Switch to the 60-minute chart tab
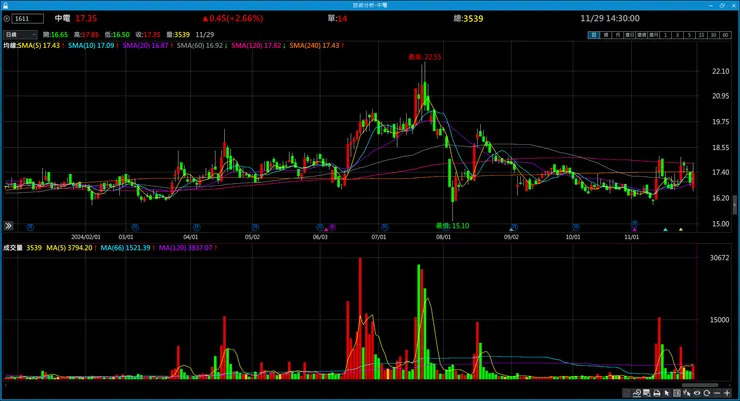This screenshot has height=401, width=740. (725, 35)
